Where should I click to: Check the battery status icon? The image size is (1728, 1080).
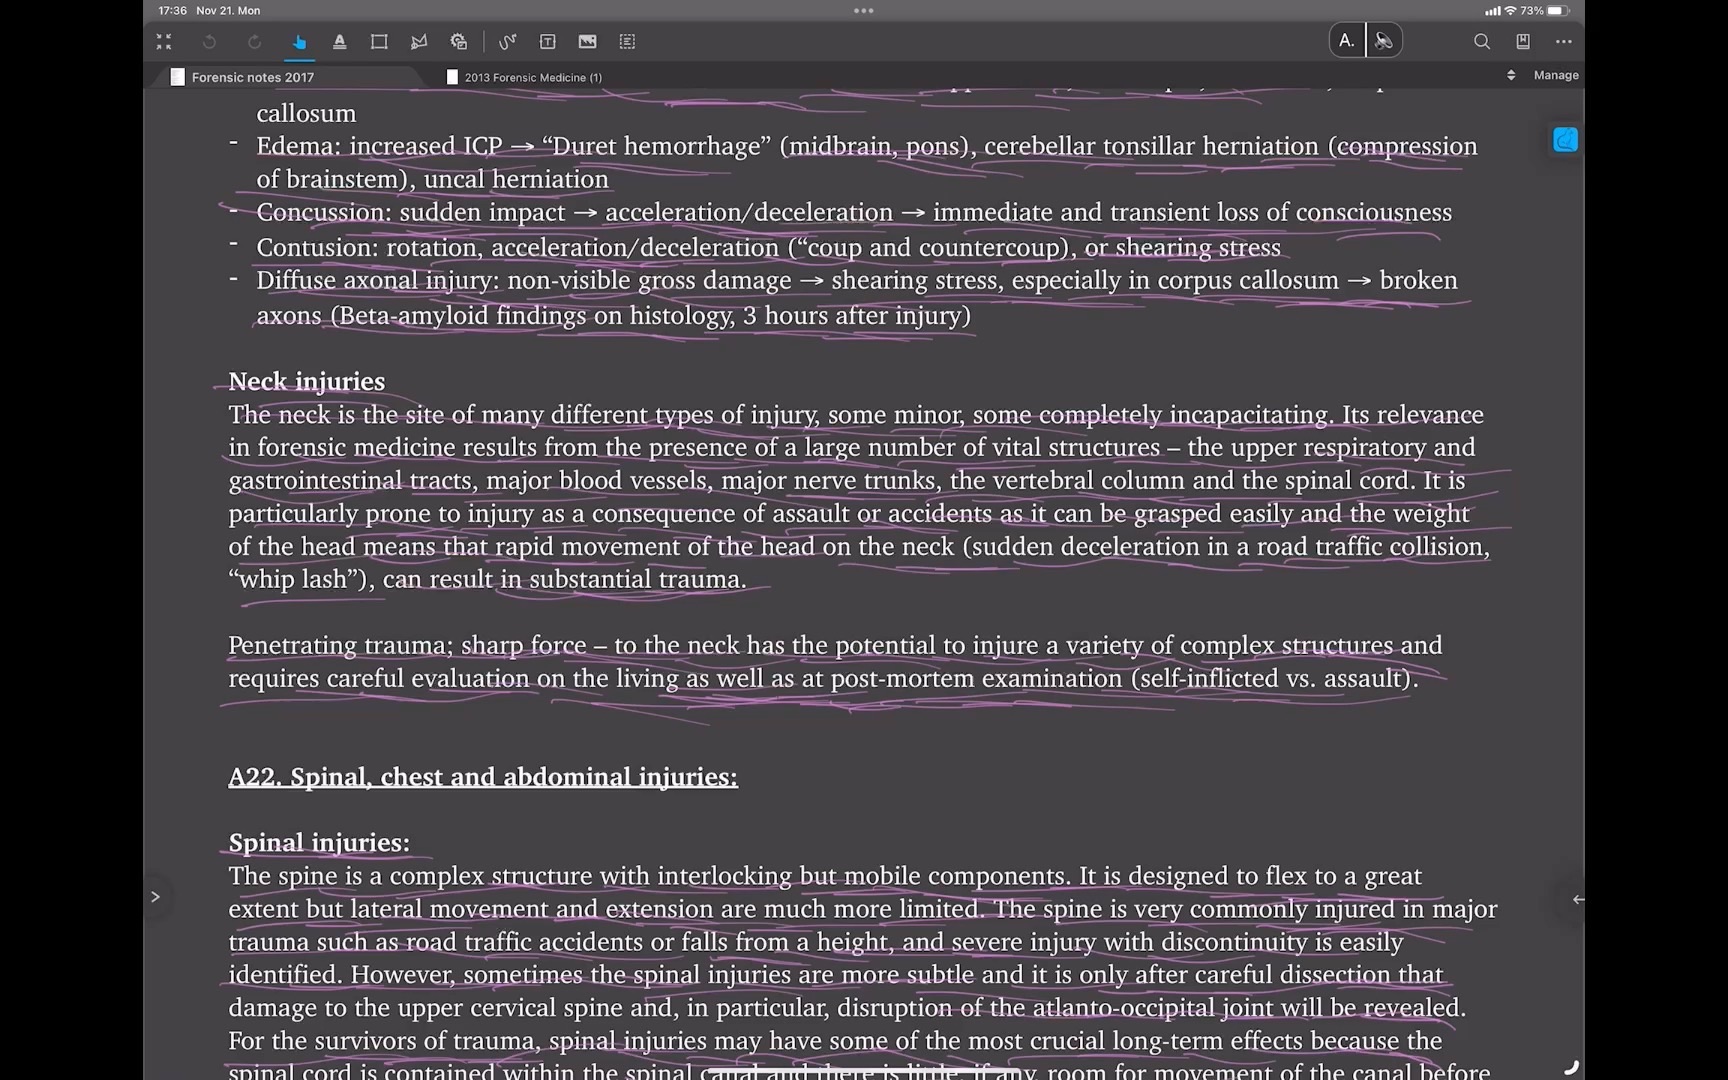point(1558,11)
